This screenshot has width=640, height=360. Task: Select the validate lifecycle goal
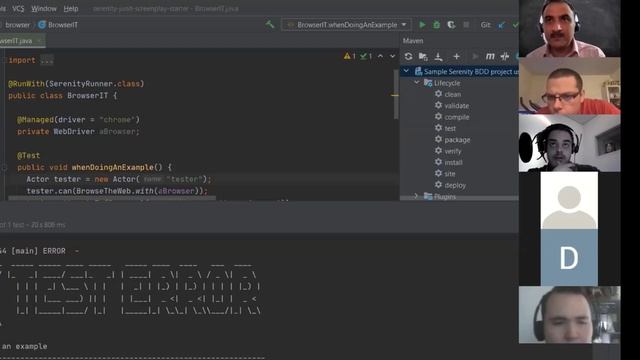point(456,106)
